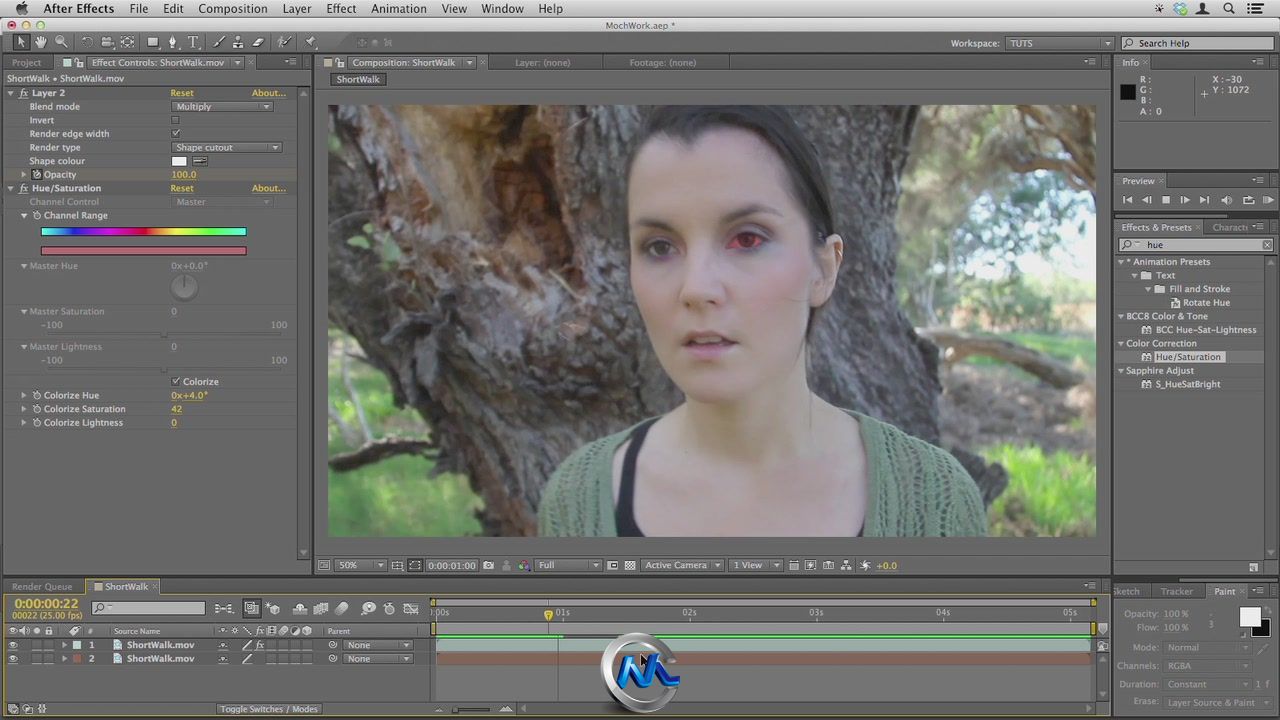Viewport: 1280px width, 720px height.
Task: Click the Draft 3D icon in the timeline
Action: [274, 608]
